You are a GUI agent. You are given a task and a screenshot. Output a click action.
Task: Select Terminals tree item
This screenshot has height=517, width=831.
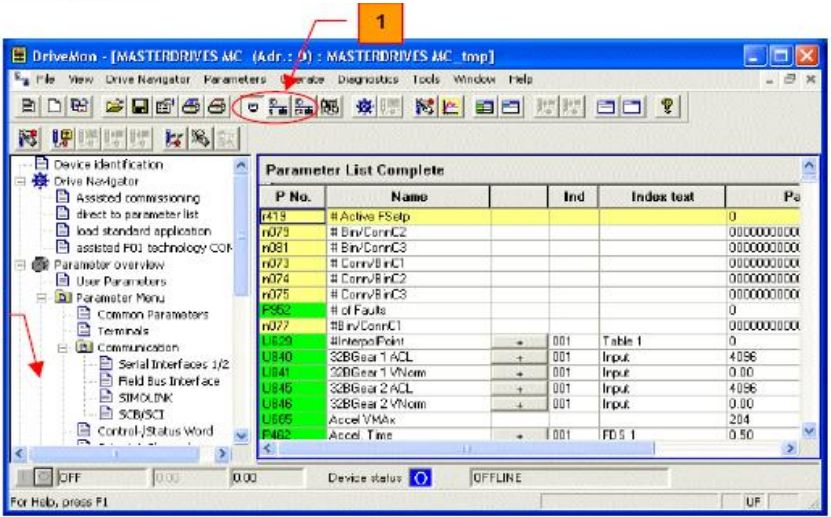(x=123, y=331)
